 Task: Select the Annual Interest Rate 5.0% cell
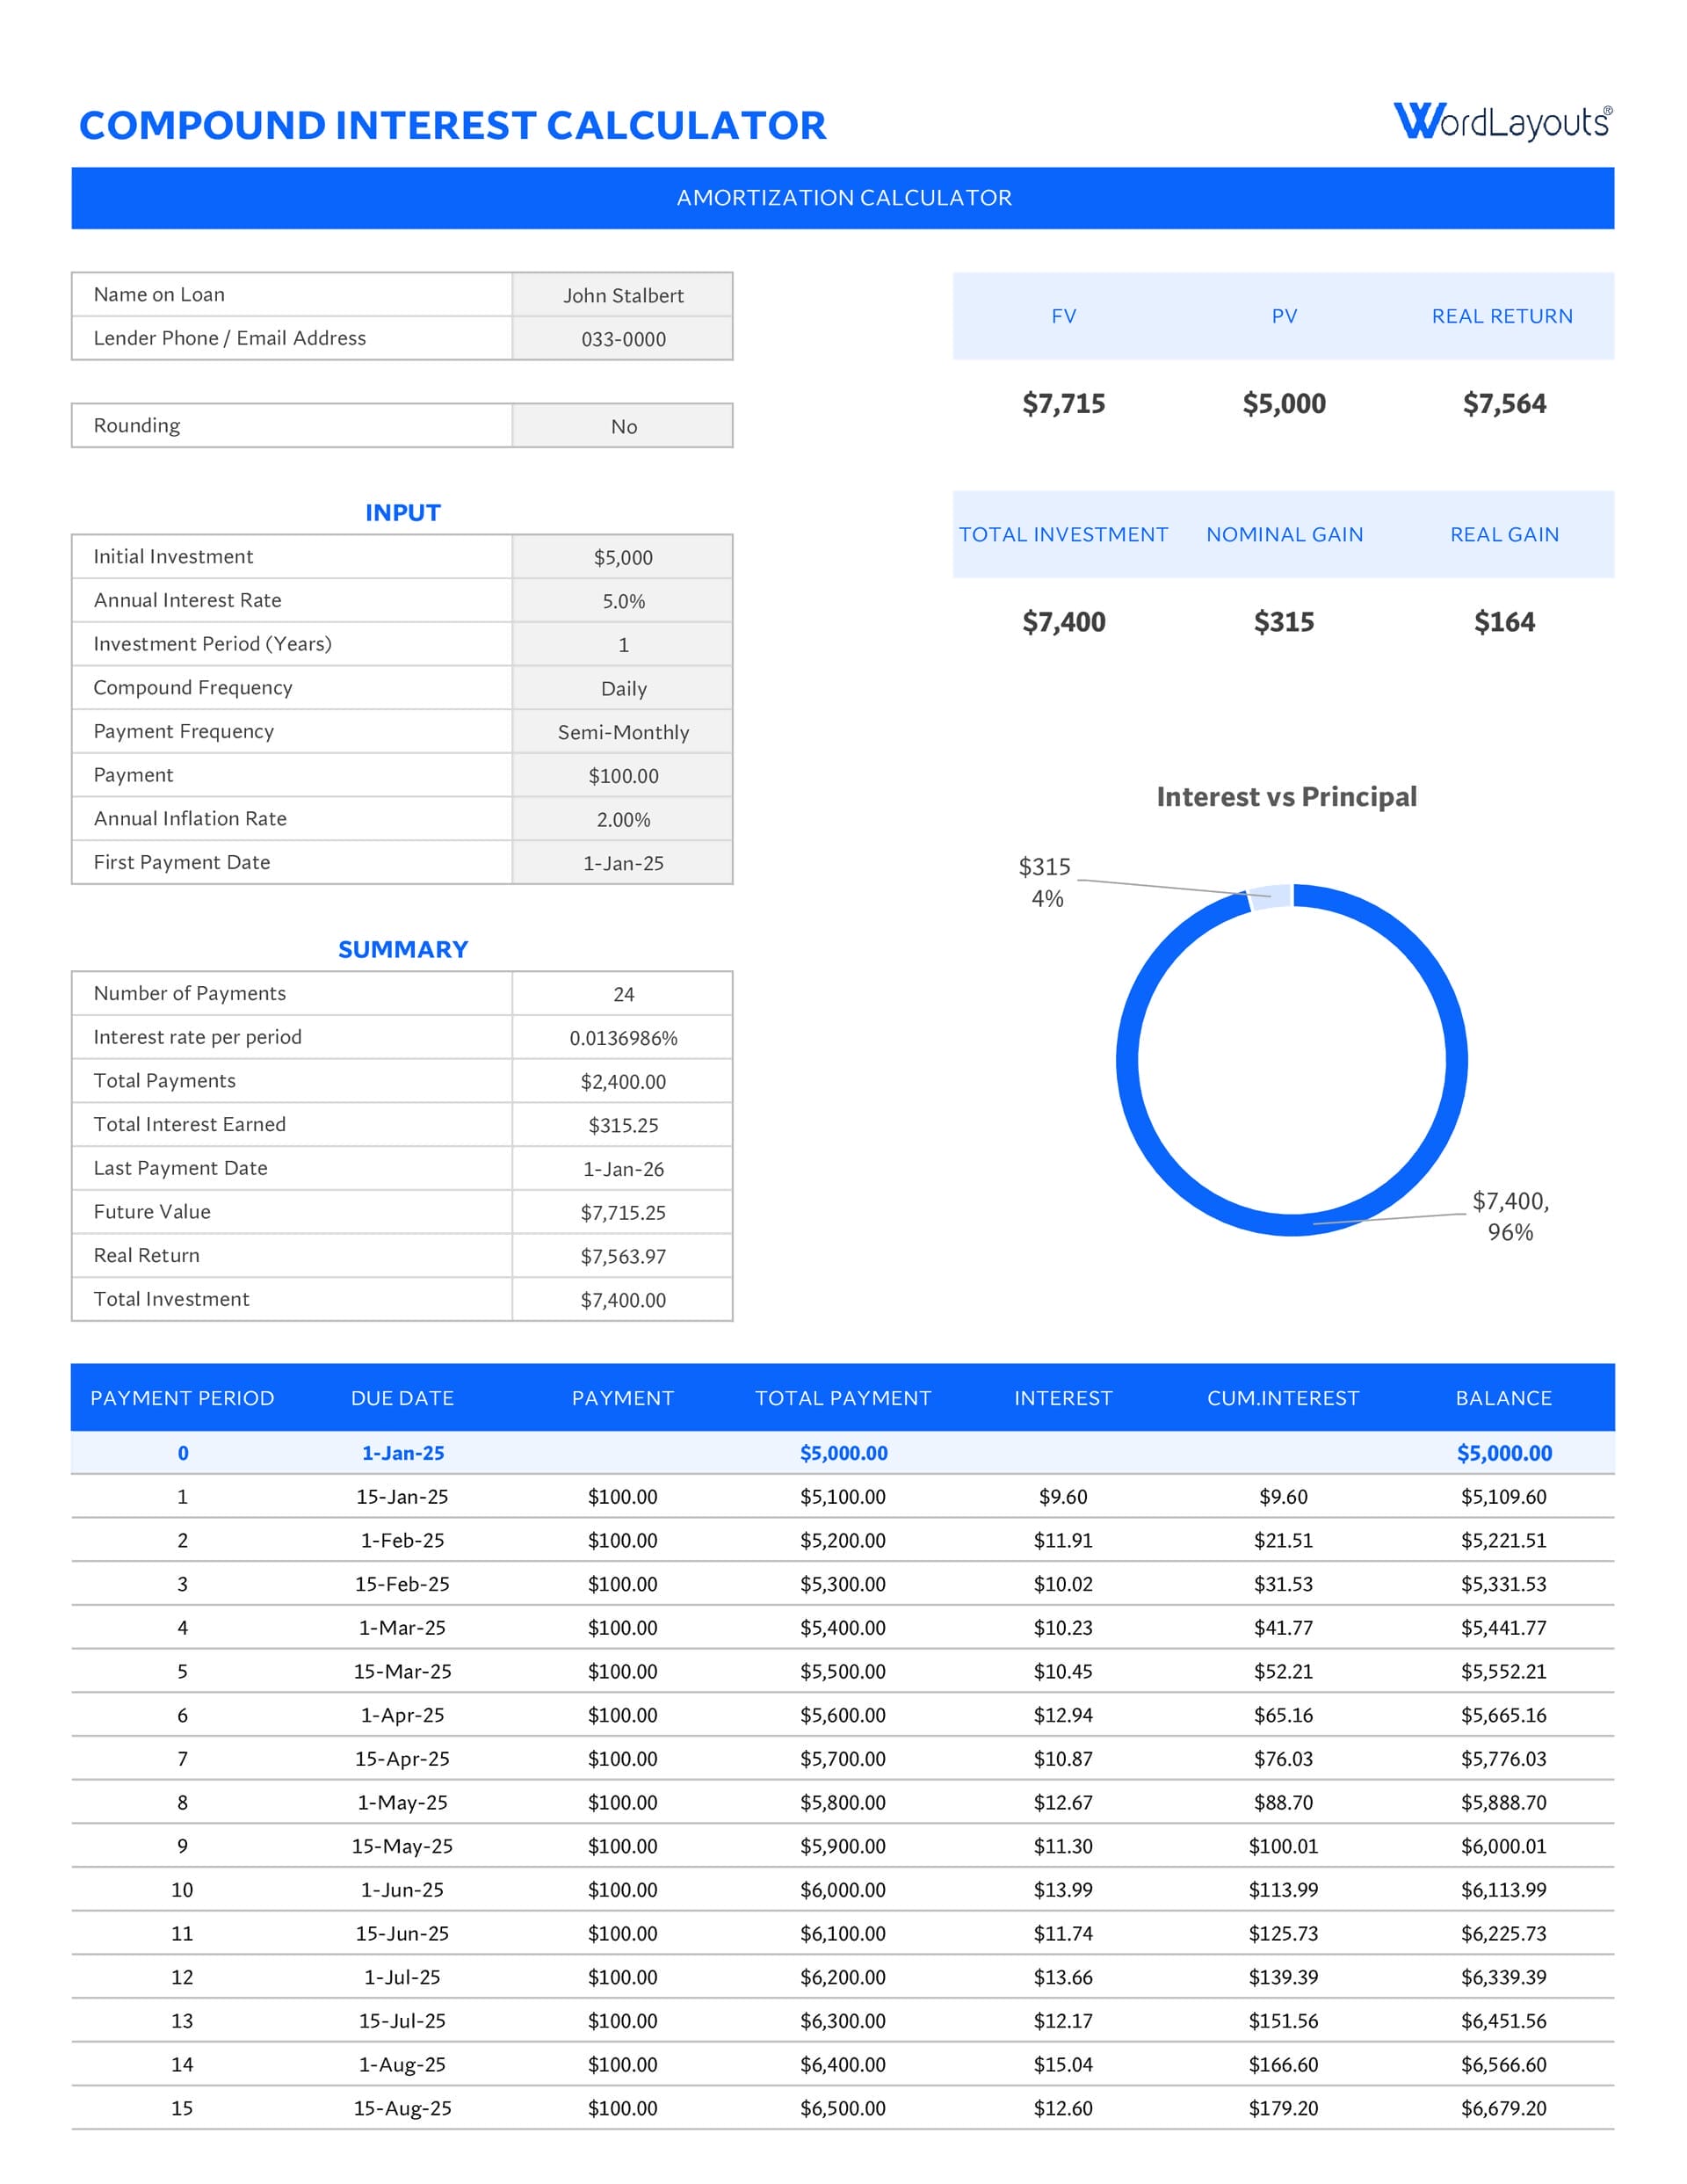(622, 601)
